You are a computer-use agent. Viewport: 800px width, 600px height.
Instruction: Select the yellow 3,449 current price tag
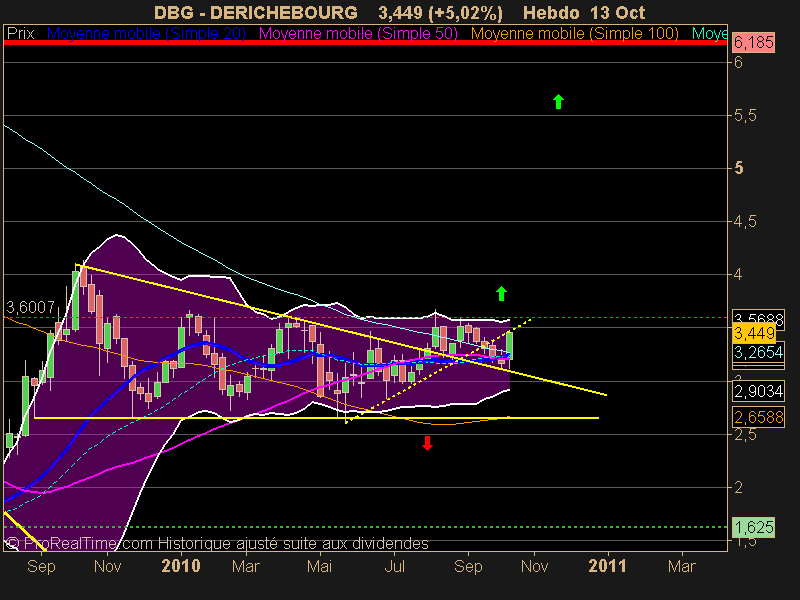coord(754,334)
